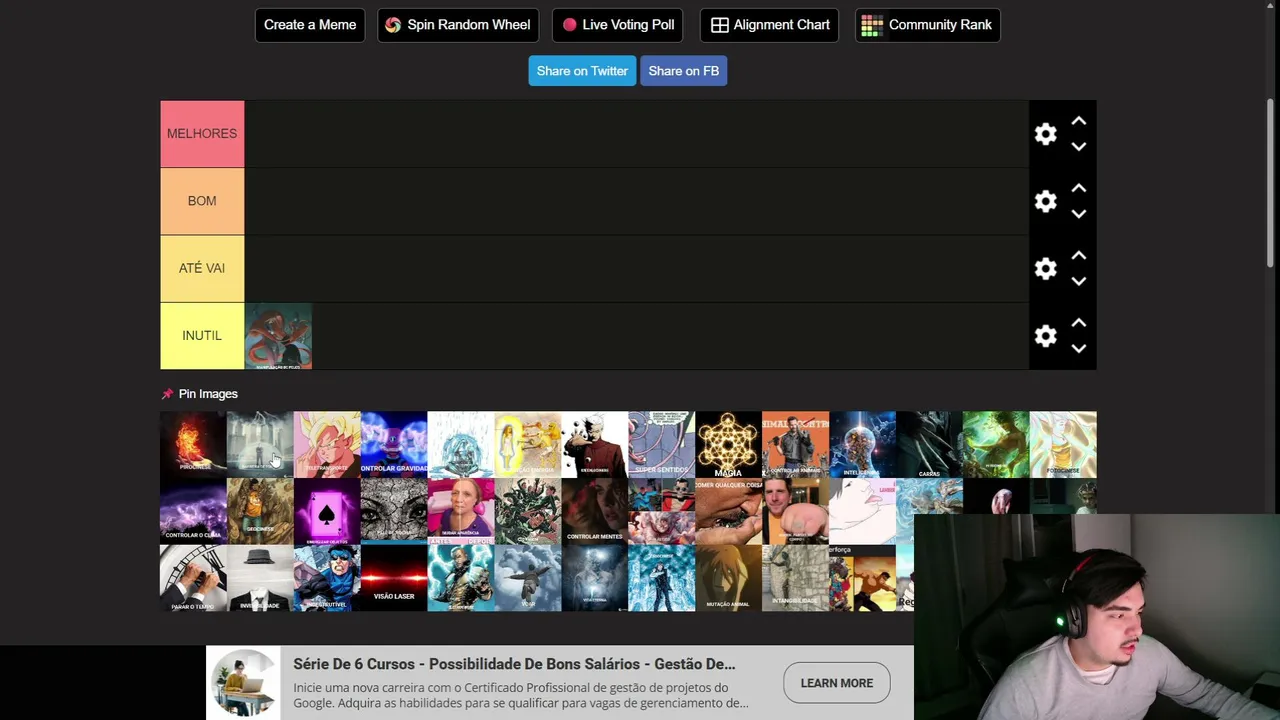Choose the VIDA ETERNA thumbnail
1280x720 pixels.
point(594,578)
